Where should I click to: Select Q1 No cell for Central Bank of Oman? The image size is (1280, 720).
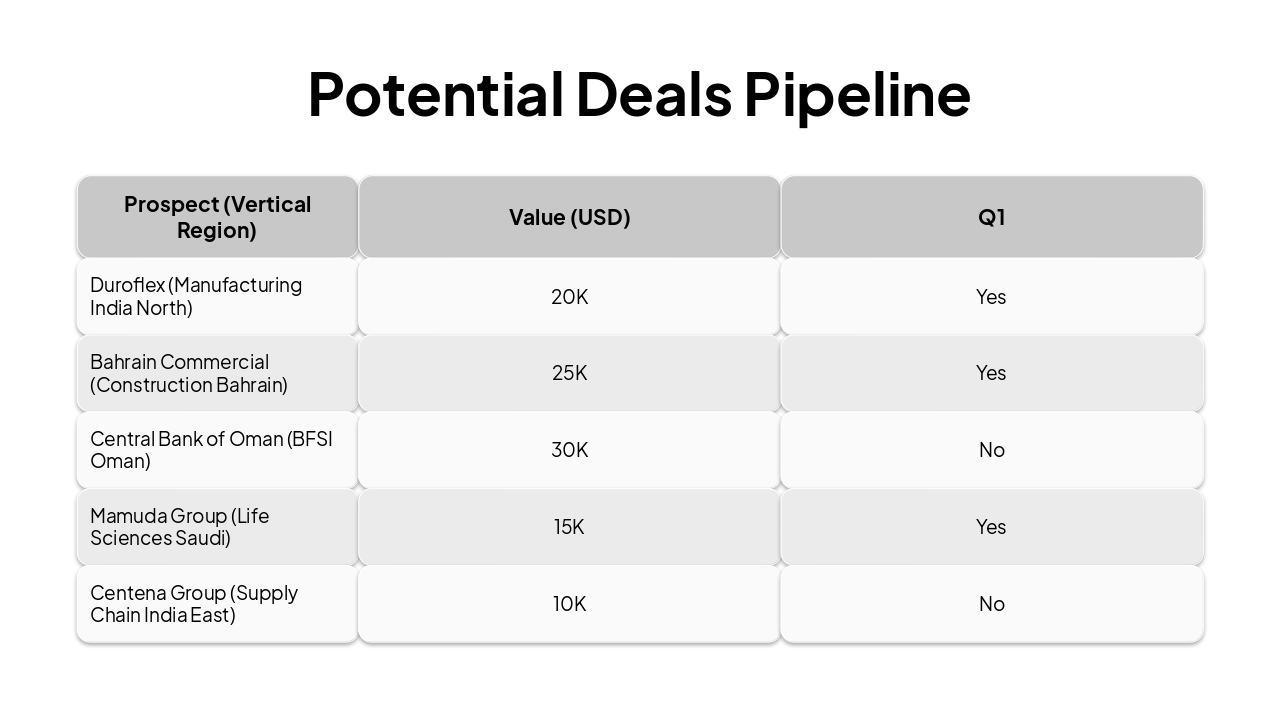(x=991, y=450)
